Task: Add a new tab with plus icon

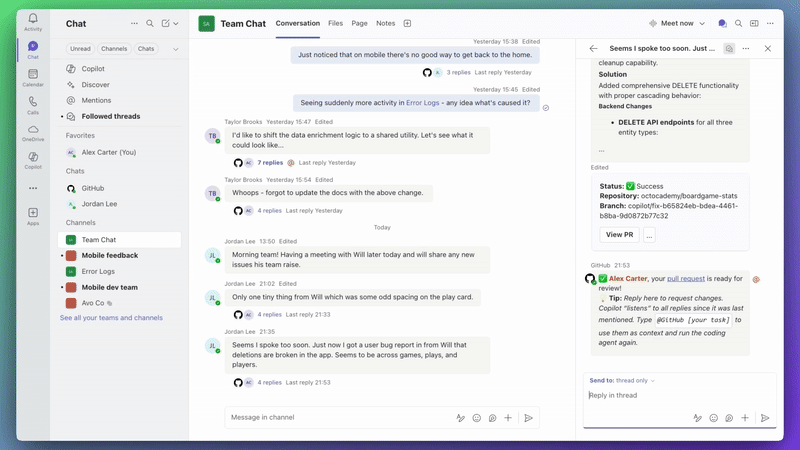Action: 407,23
